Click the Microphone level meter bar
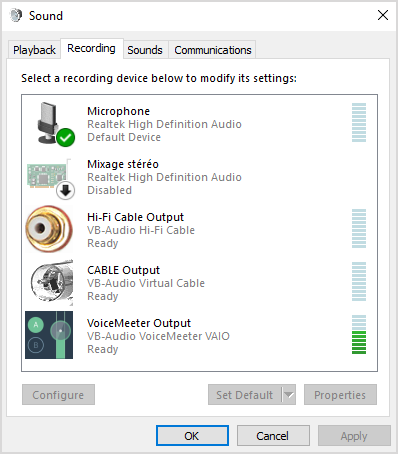Screen dimensions: 398x454 tap(359, 122)
